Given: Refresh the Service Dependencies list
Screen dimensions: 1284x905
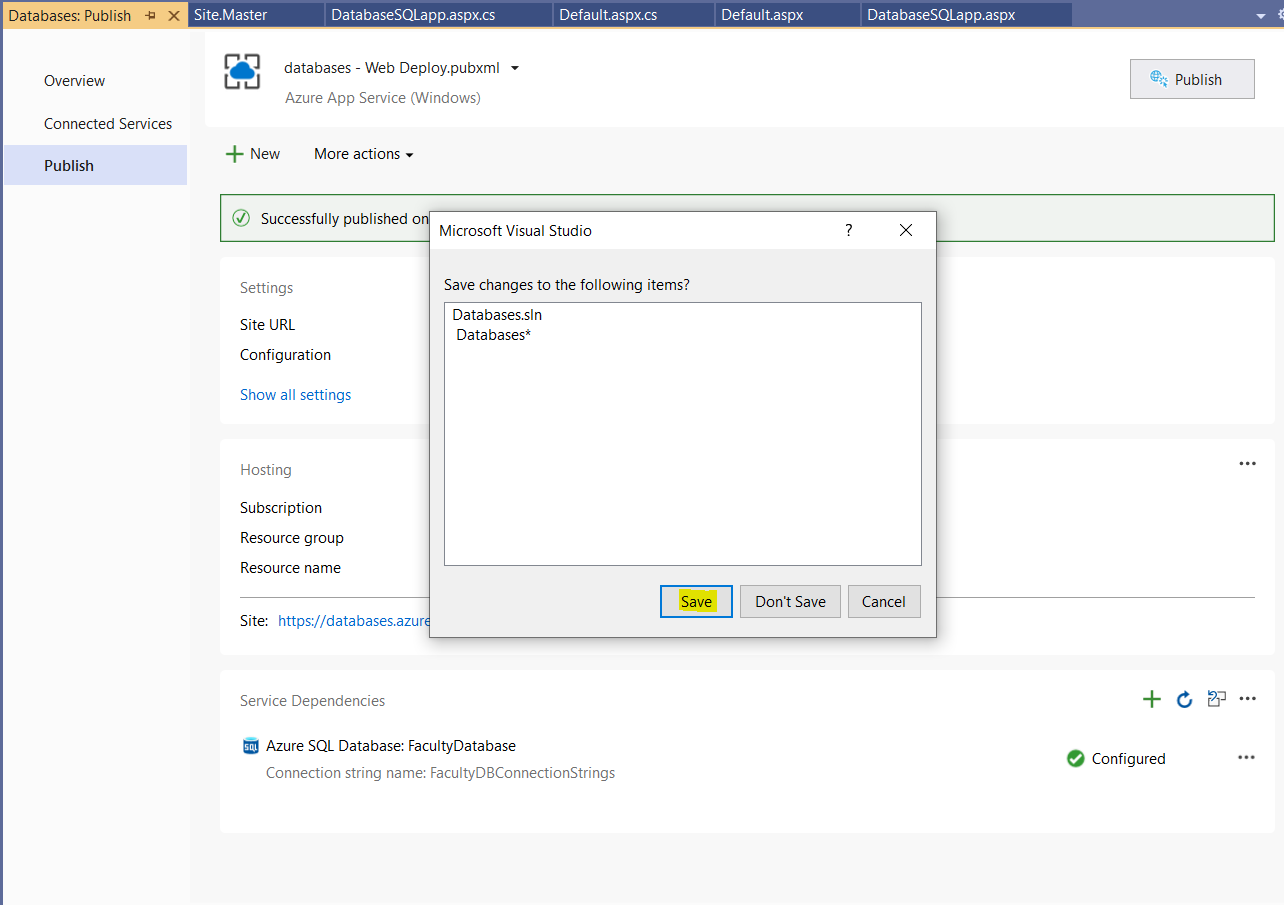Looking at the screenshot, I should 1185,699.
